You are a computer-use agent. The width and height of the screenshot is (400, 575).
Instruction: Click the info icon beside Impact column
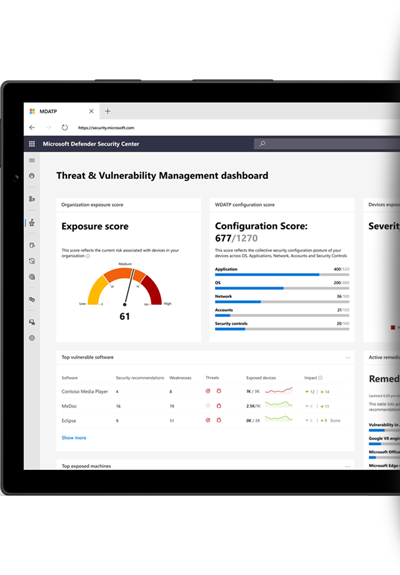coord(320,378)
